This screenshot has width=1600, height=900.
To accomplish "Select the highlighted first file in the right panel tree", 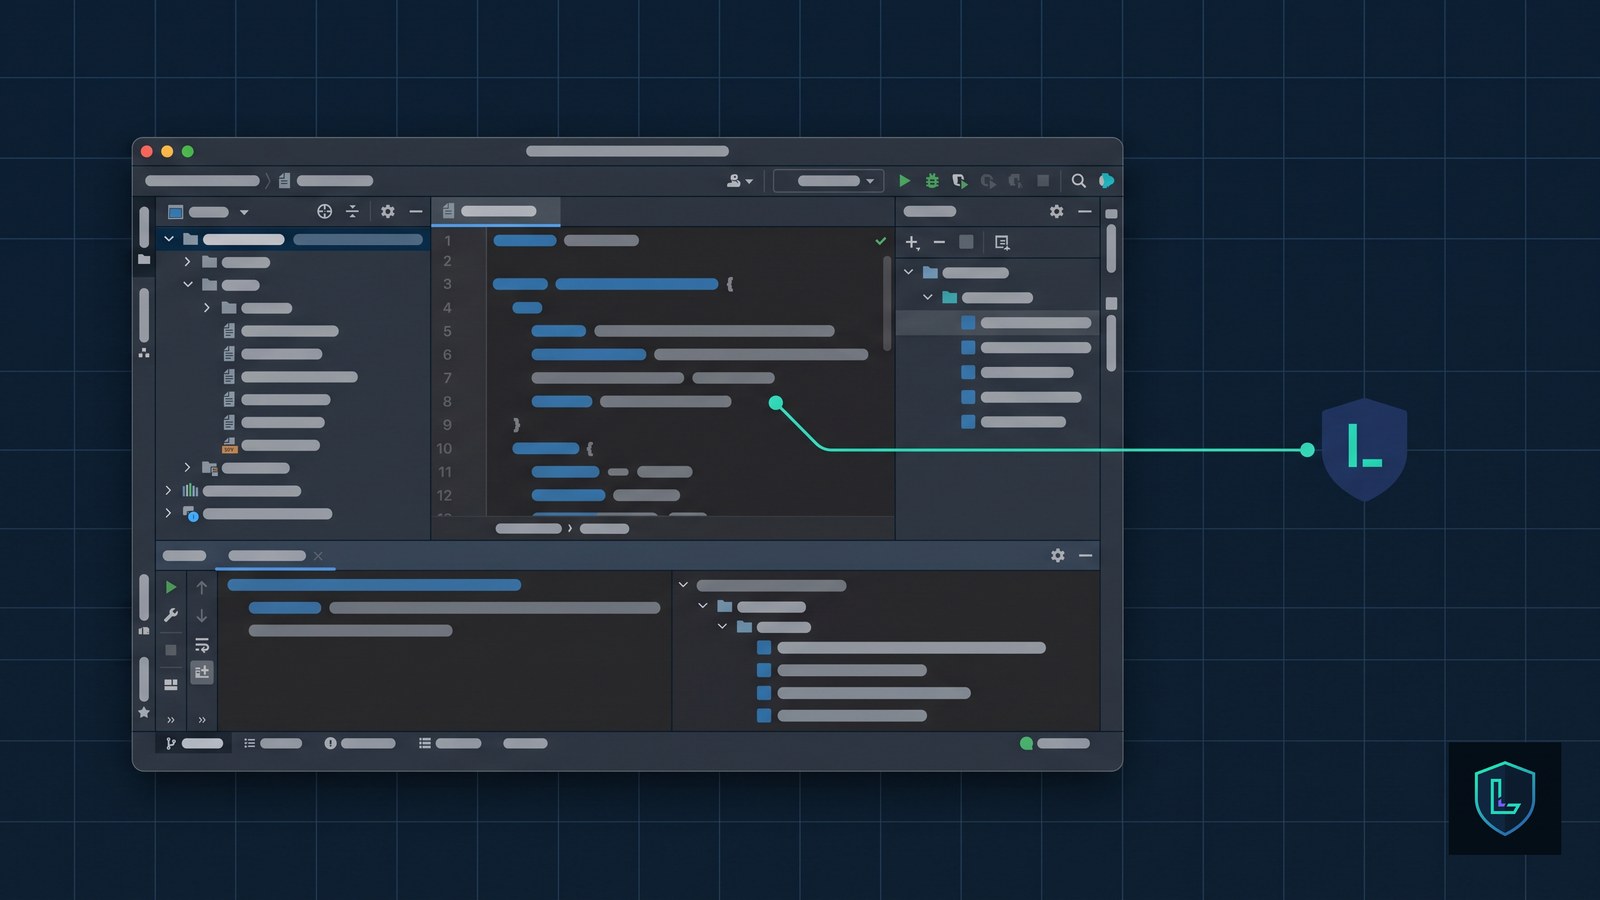I will pos(998,323).
